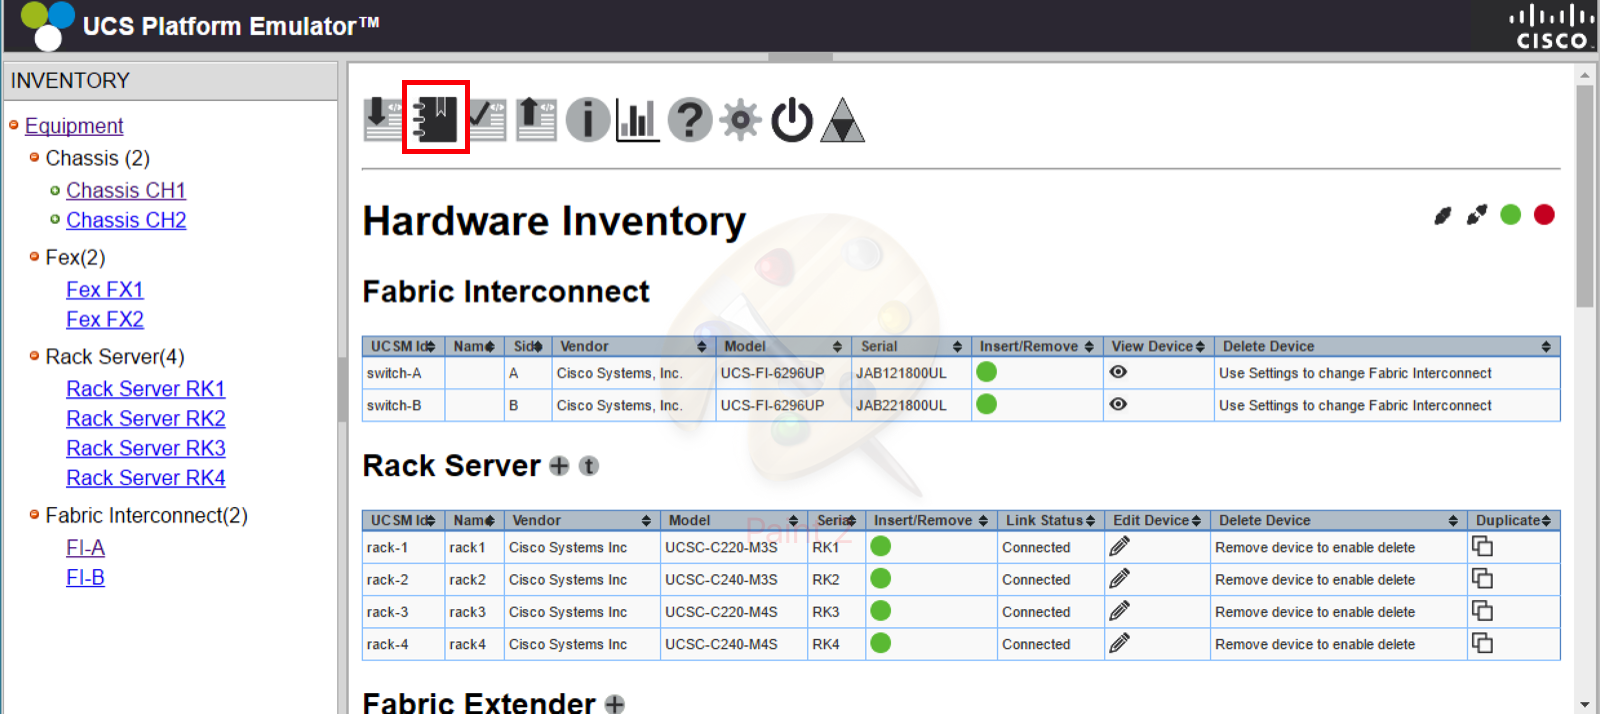Open FI-A fabric interconnect link

coord(85,548)
